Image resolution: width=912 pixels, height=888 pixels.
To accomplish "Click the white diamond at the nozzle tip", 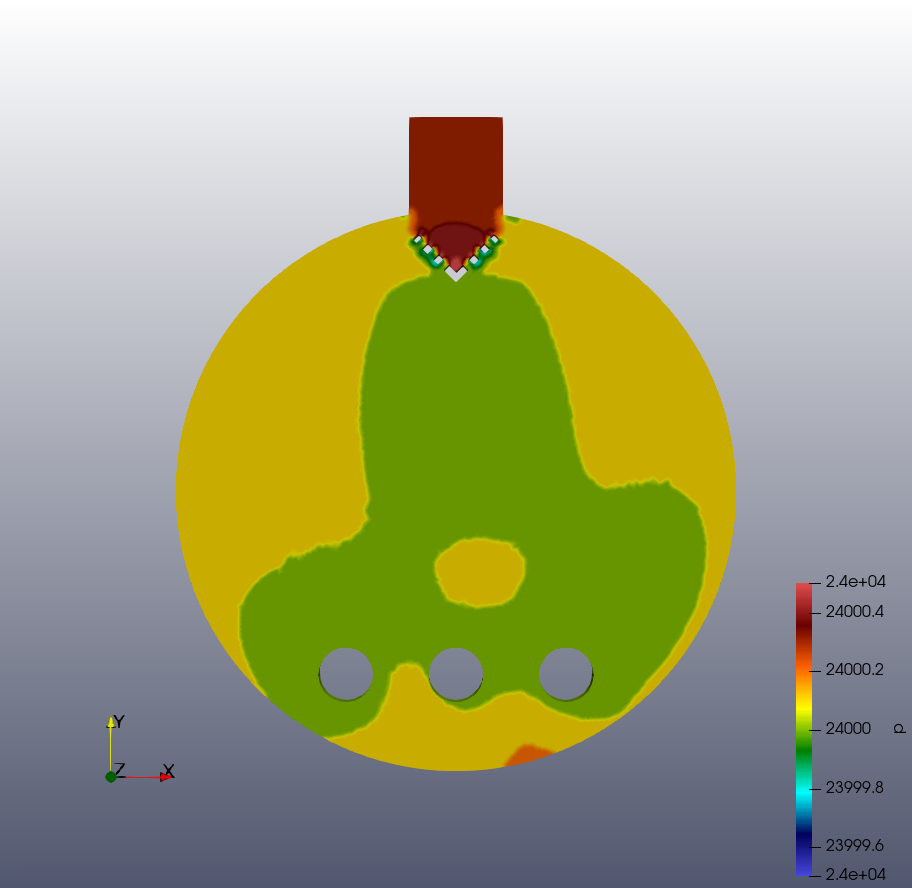I will pos(456,273).
